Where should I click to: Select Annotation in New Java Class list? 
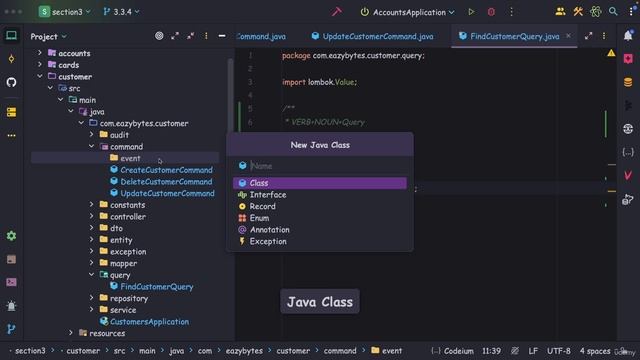tap(320, 229)
